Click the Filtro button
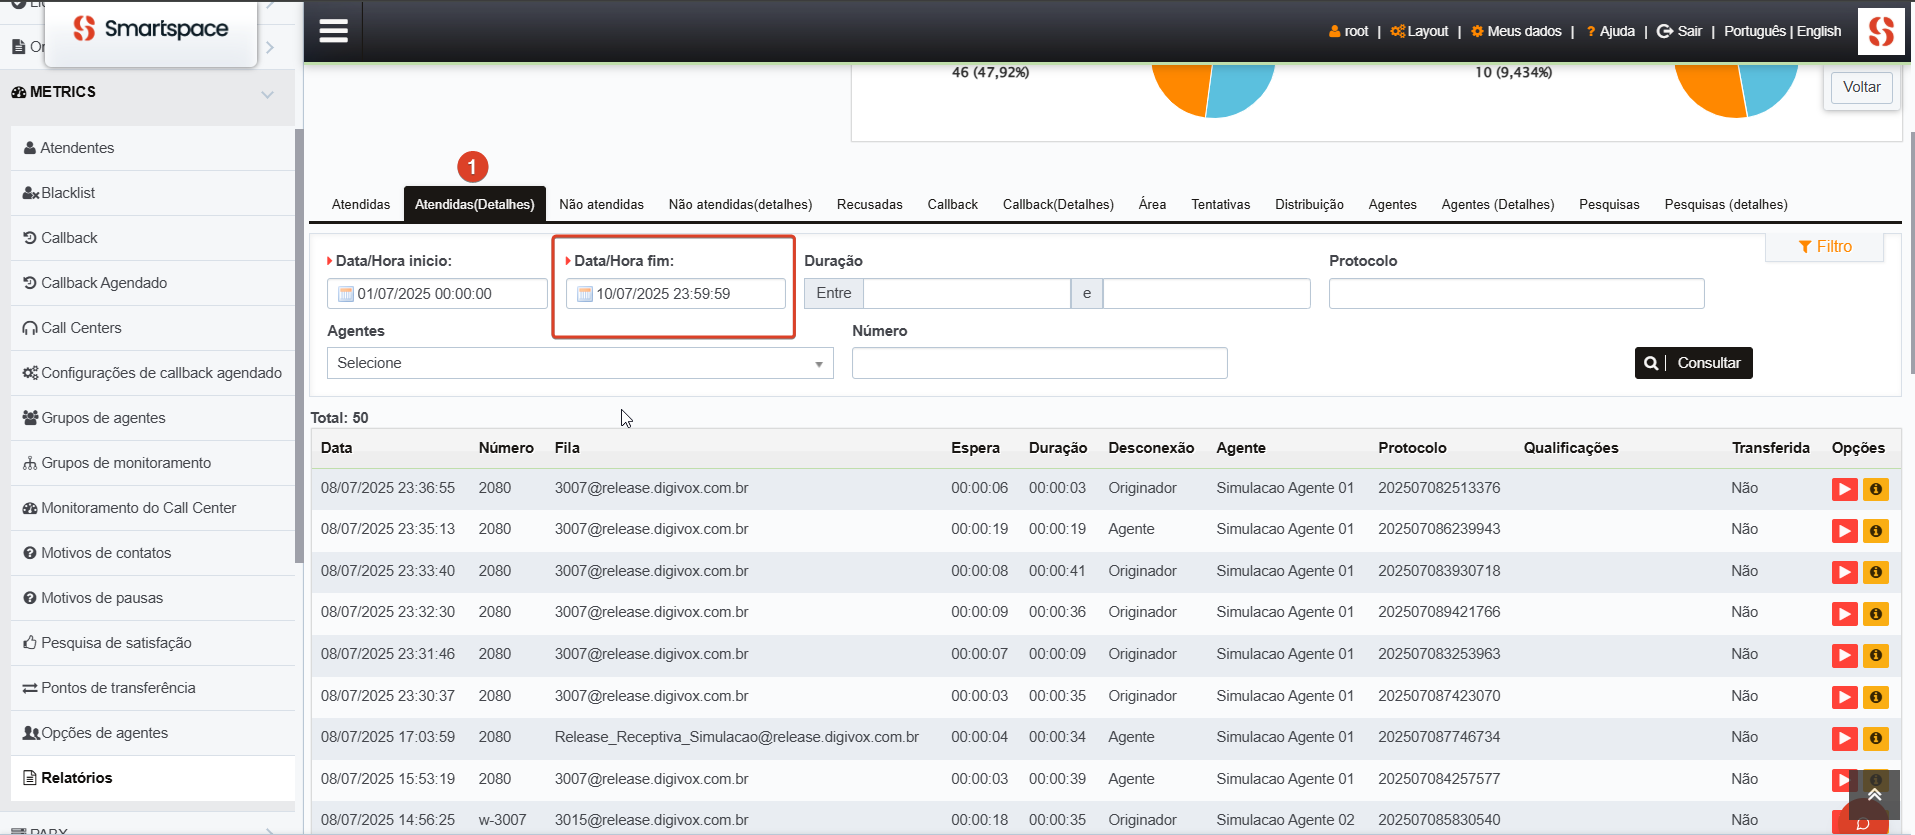 tap(1825, 247)
